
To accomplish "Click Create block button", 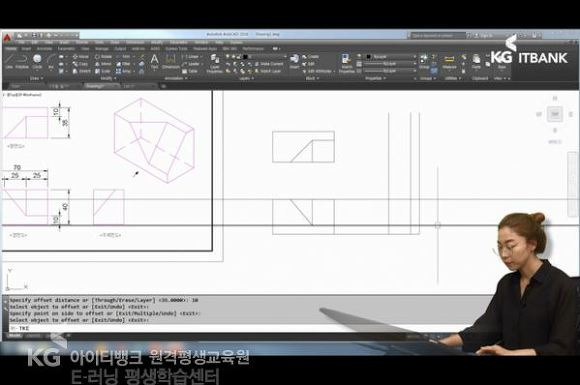I will point(311,57).
